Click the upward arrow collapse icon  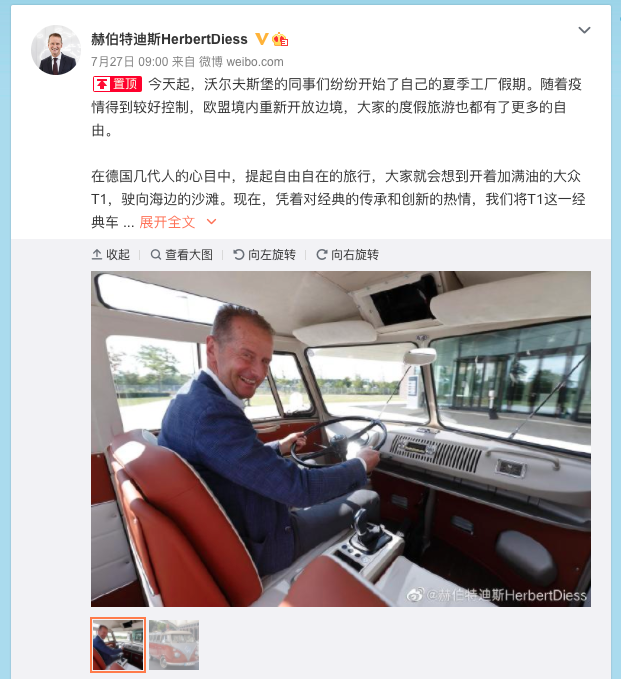tap(97, 255)
